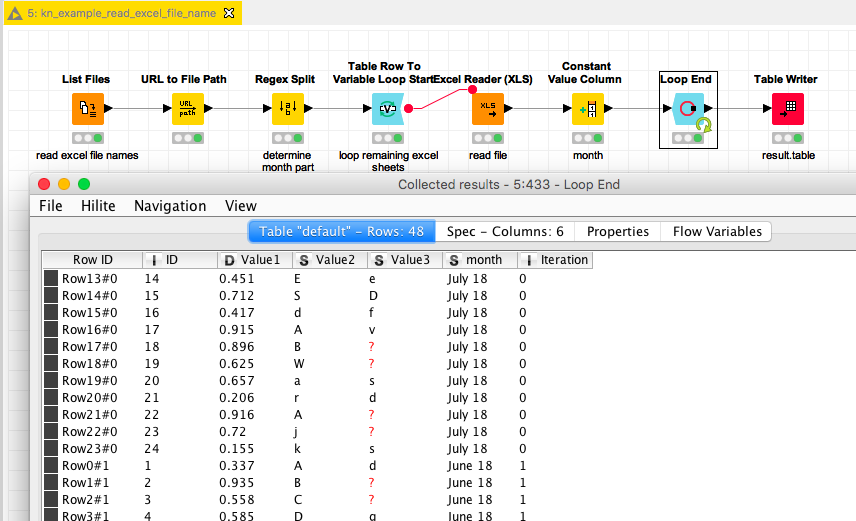Toggle the color box for Row13#0
The width and height of the screenshot is (856, 521).
tap(51, 279)
